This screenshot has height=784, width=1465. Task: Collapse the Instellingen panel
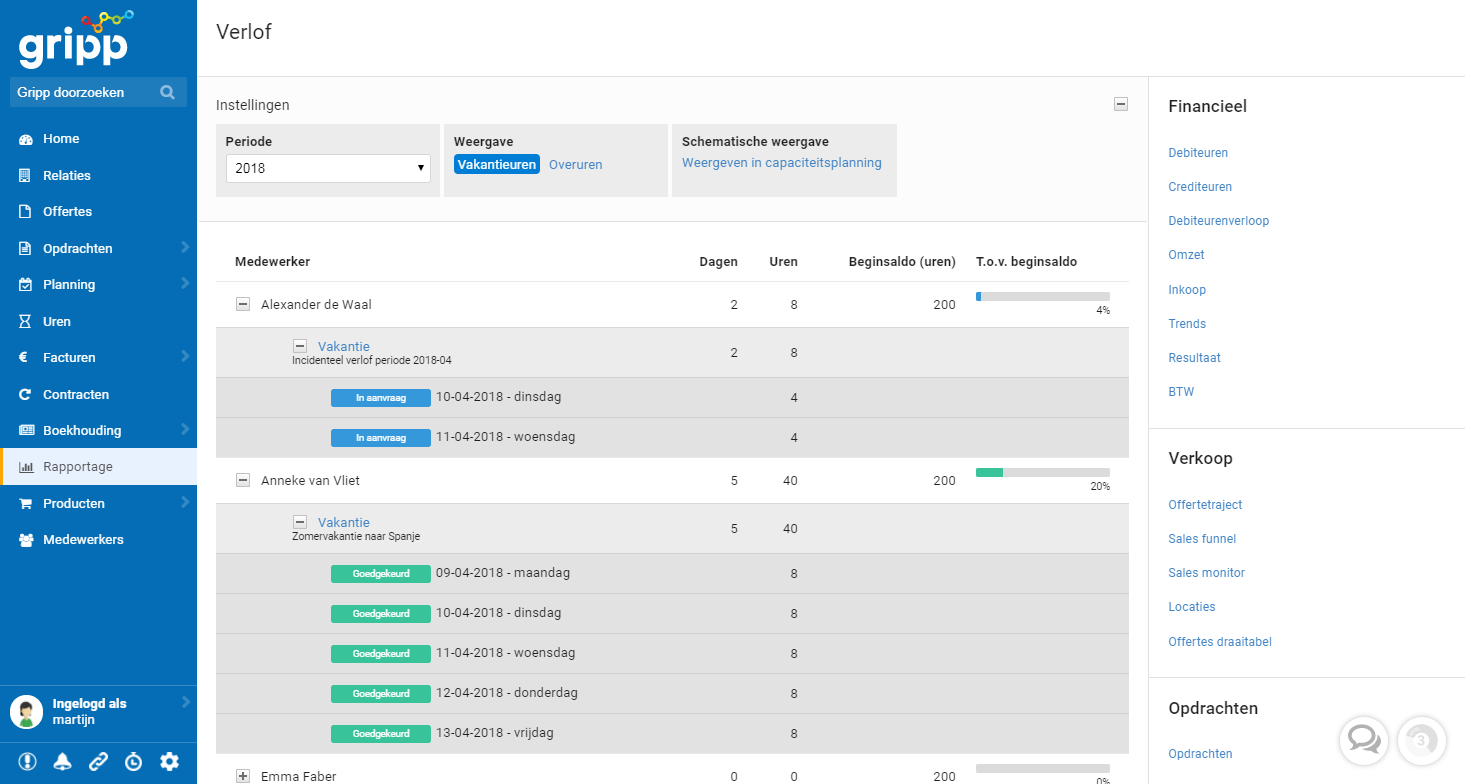tap(1121, 104)
